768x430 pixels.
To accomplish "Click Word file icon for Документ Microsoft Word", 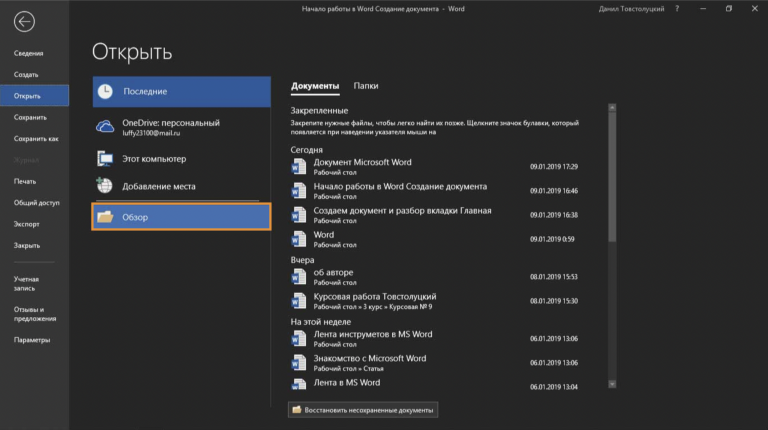I will point(299,167).
